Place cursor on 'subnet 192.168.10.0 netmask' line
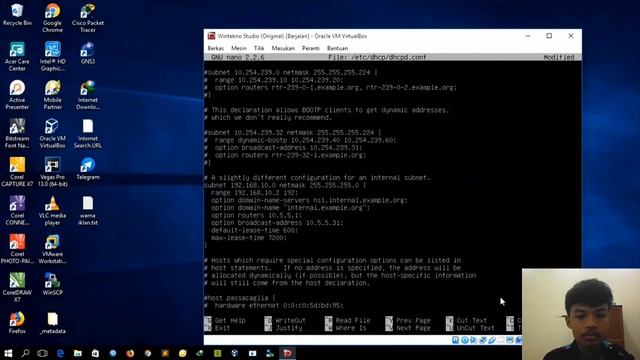The width and height of the screenshot is (640, 360). pyautogui.click(x=285, y=185)
